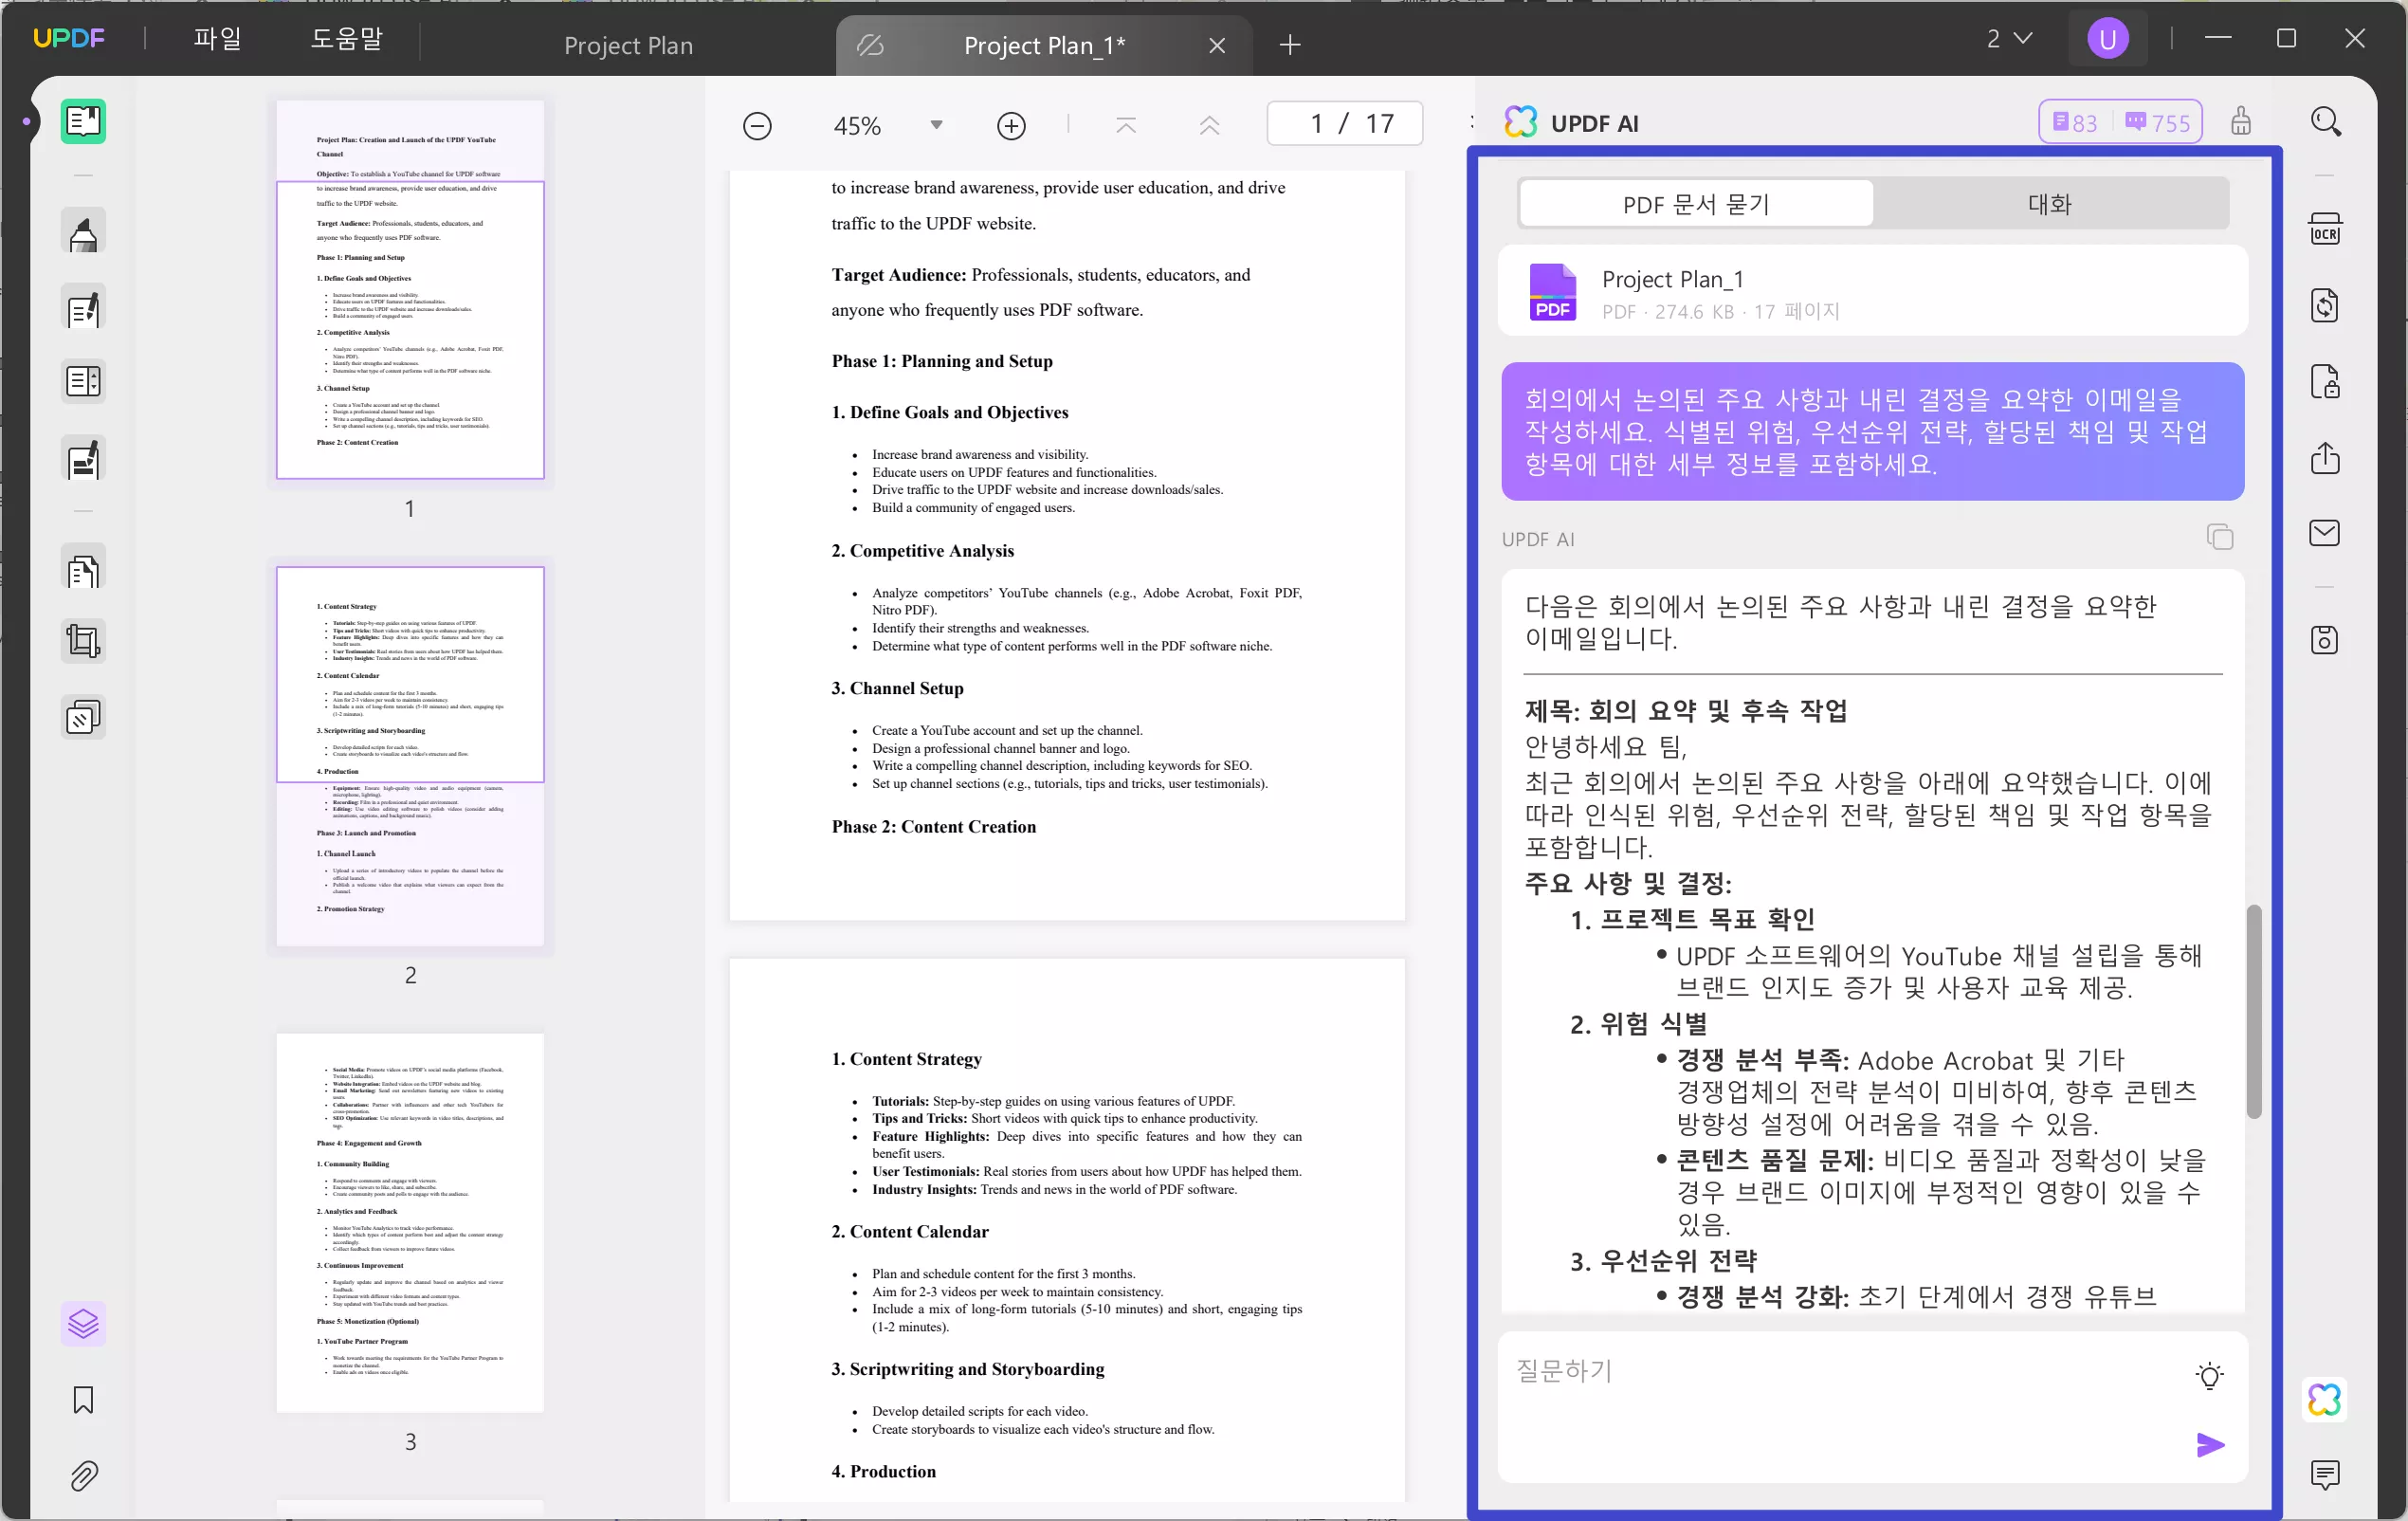This screenshot has width=2408, height=1521.
Task: Click the 'Phase 2: Content Creation' heading
Action: tap(934, 827)
